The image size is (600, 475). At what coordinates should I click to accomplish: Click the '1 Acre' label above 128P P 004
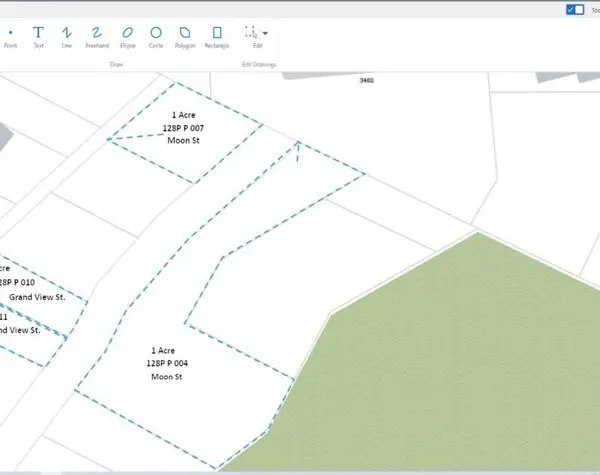click(163, 350)
